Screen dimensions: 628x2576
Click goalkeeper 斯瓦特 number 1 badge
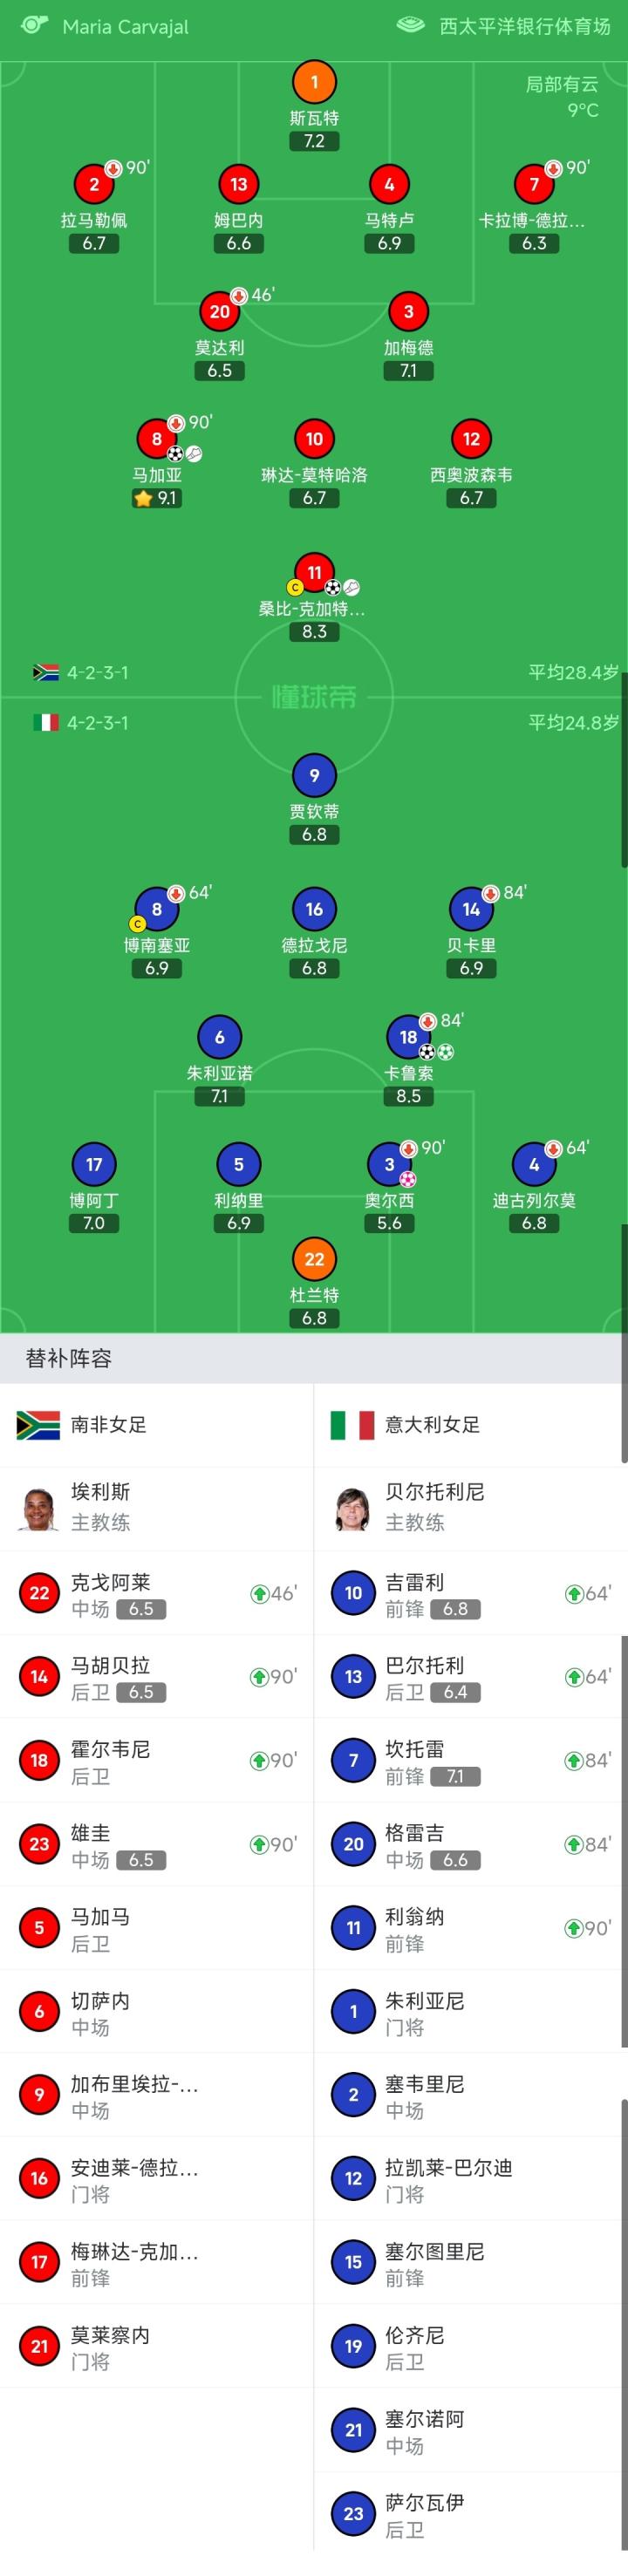point(314,82)
